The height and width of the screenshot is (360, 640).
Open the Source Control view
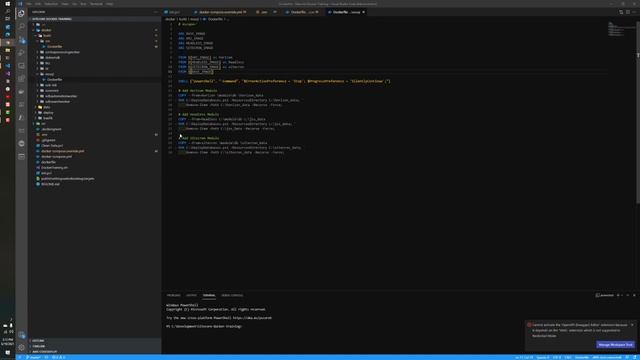(21, 40)
